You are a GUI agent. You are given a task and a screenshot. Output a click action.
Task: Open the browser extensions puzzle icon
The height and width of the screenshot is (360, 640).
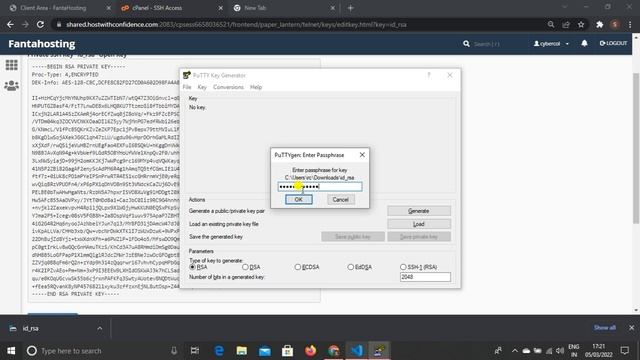click(x=600, y=24)
